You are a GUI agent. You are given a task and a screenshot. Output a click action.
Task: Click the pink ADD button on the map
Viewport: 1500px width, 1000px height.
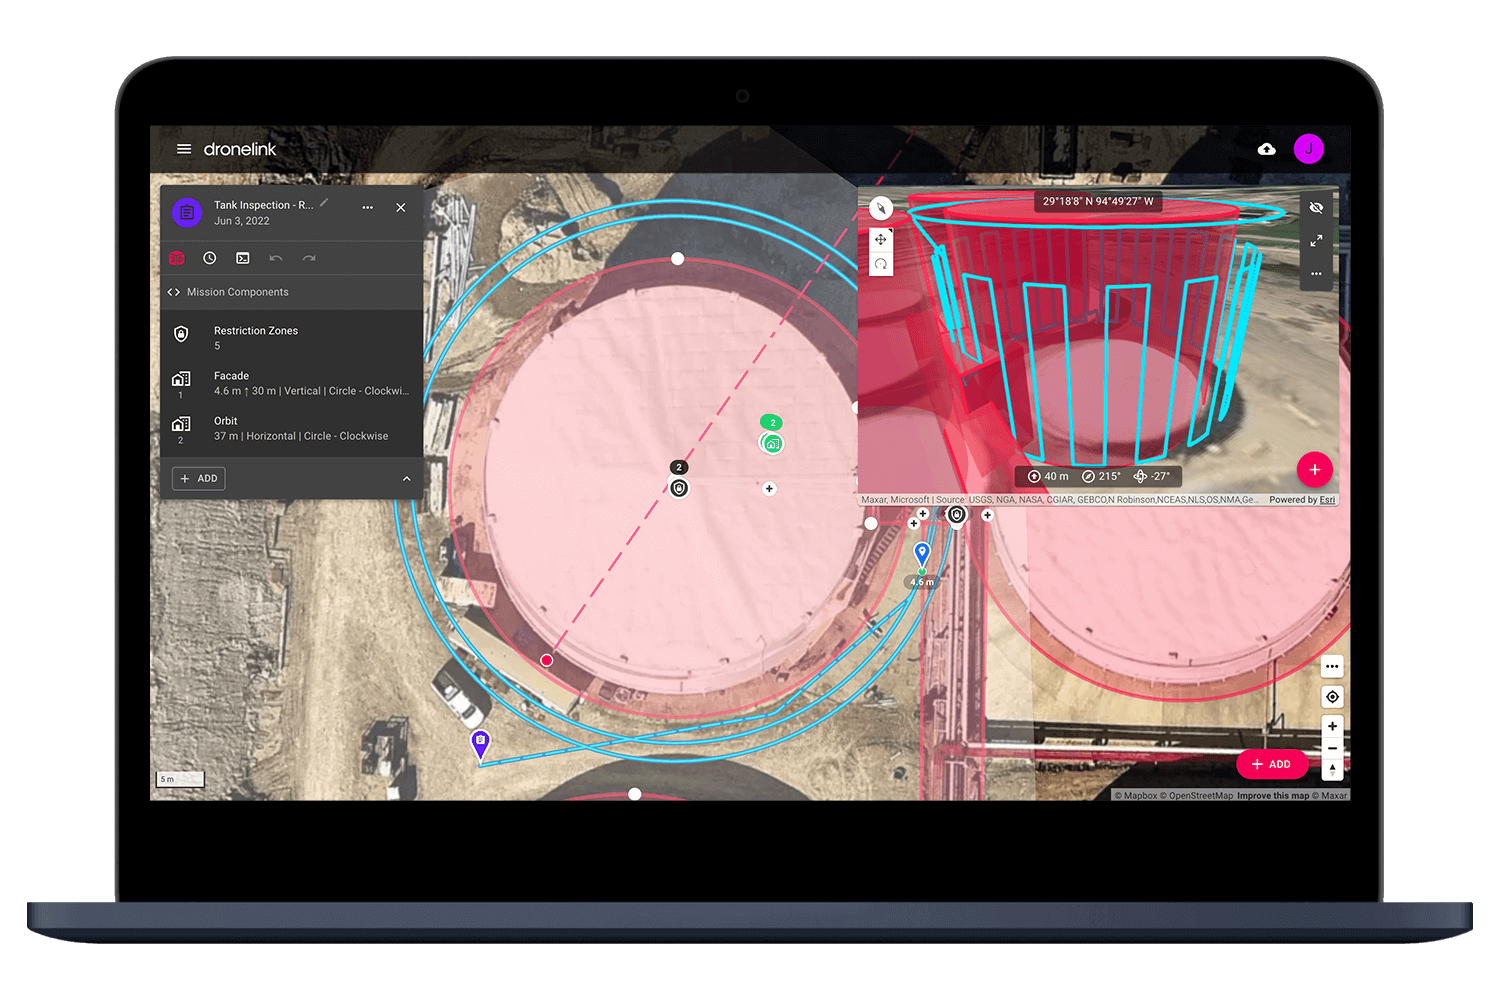pos(1272,764)
